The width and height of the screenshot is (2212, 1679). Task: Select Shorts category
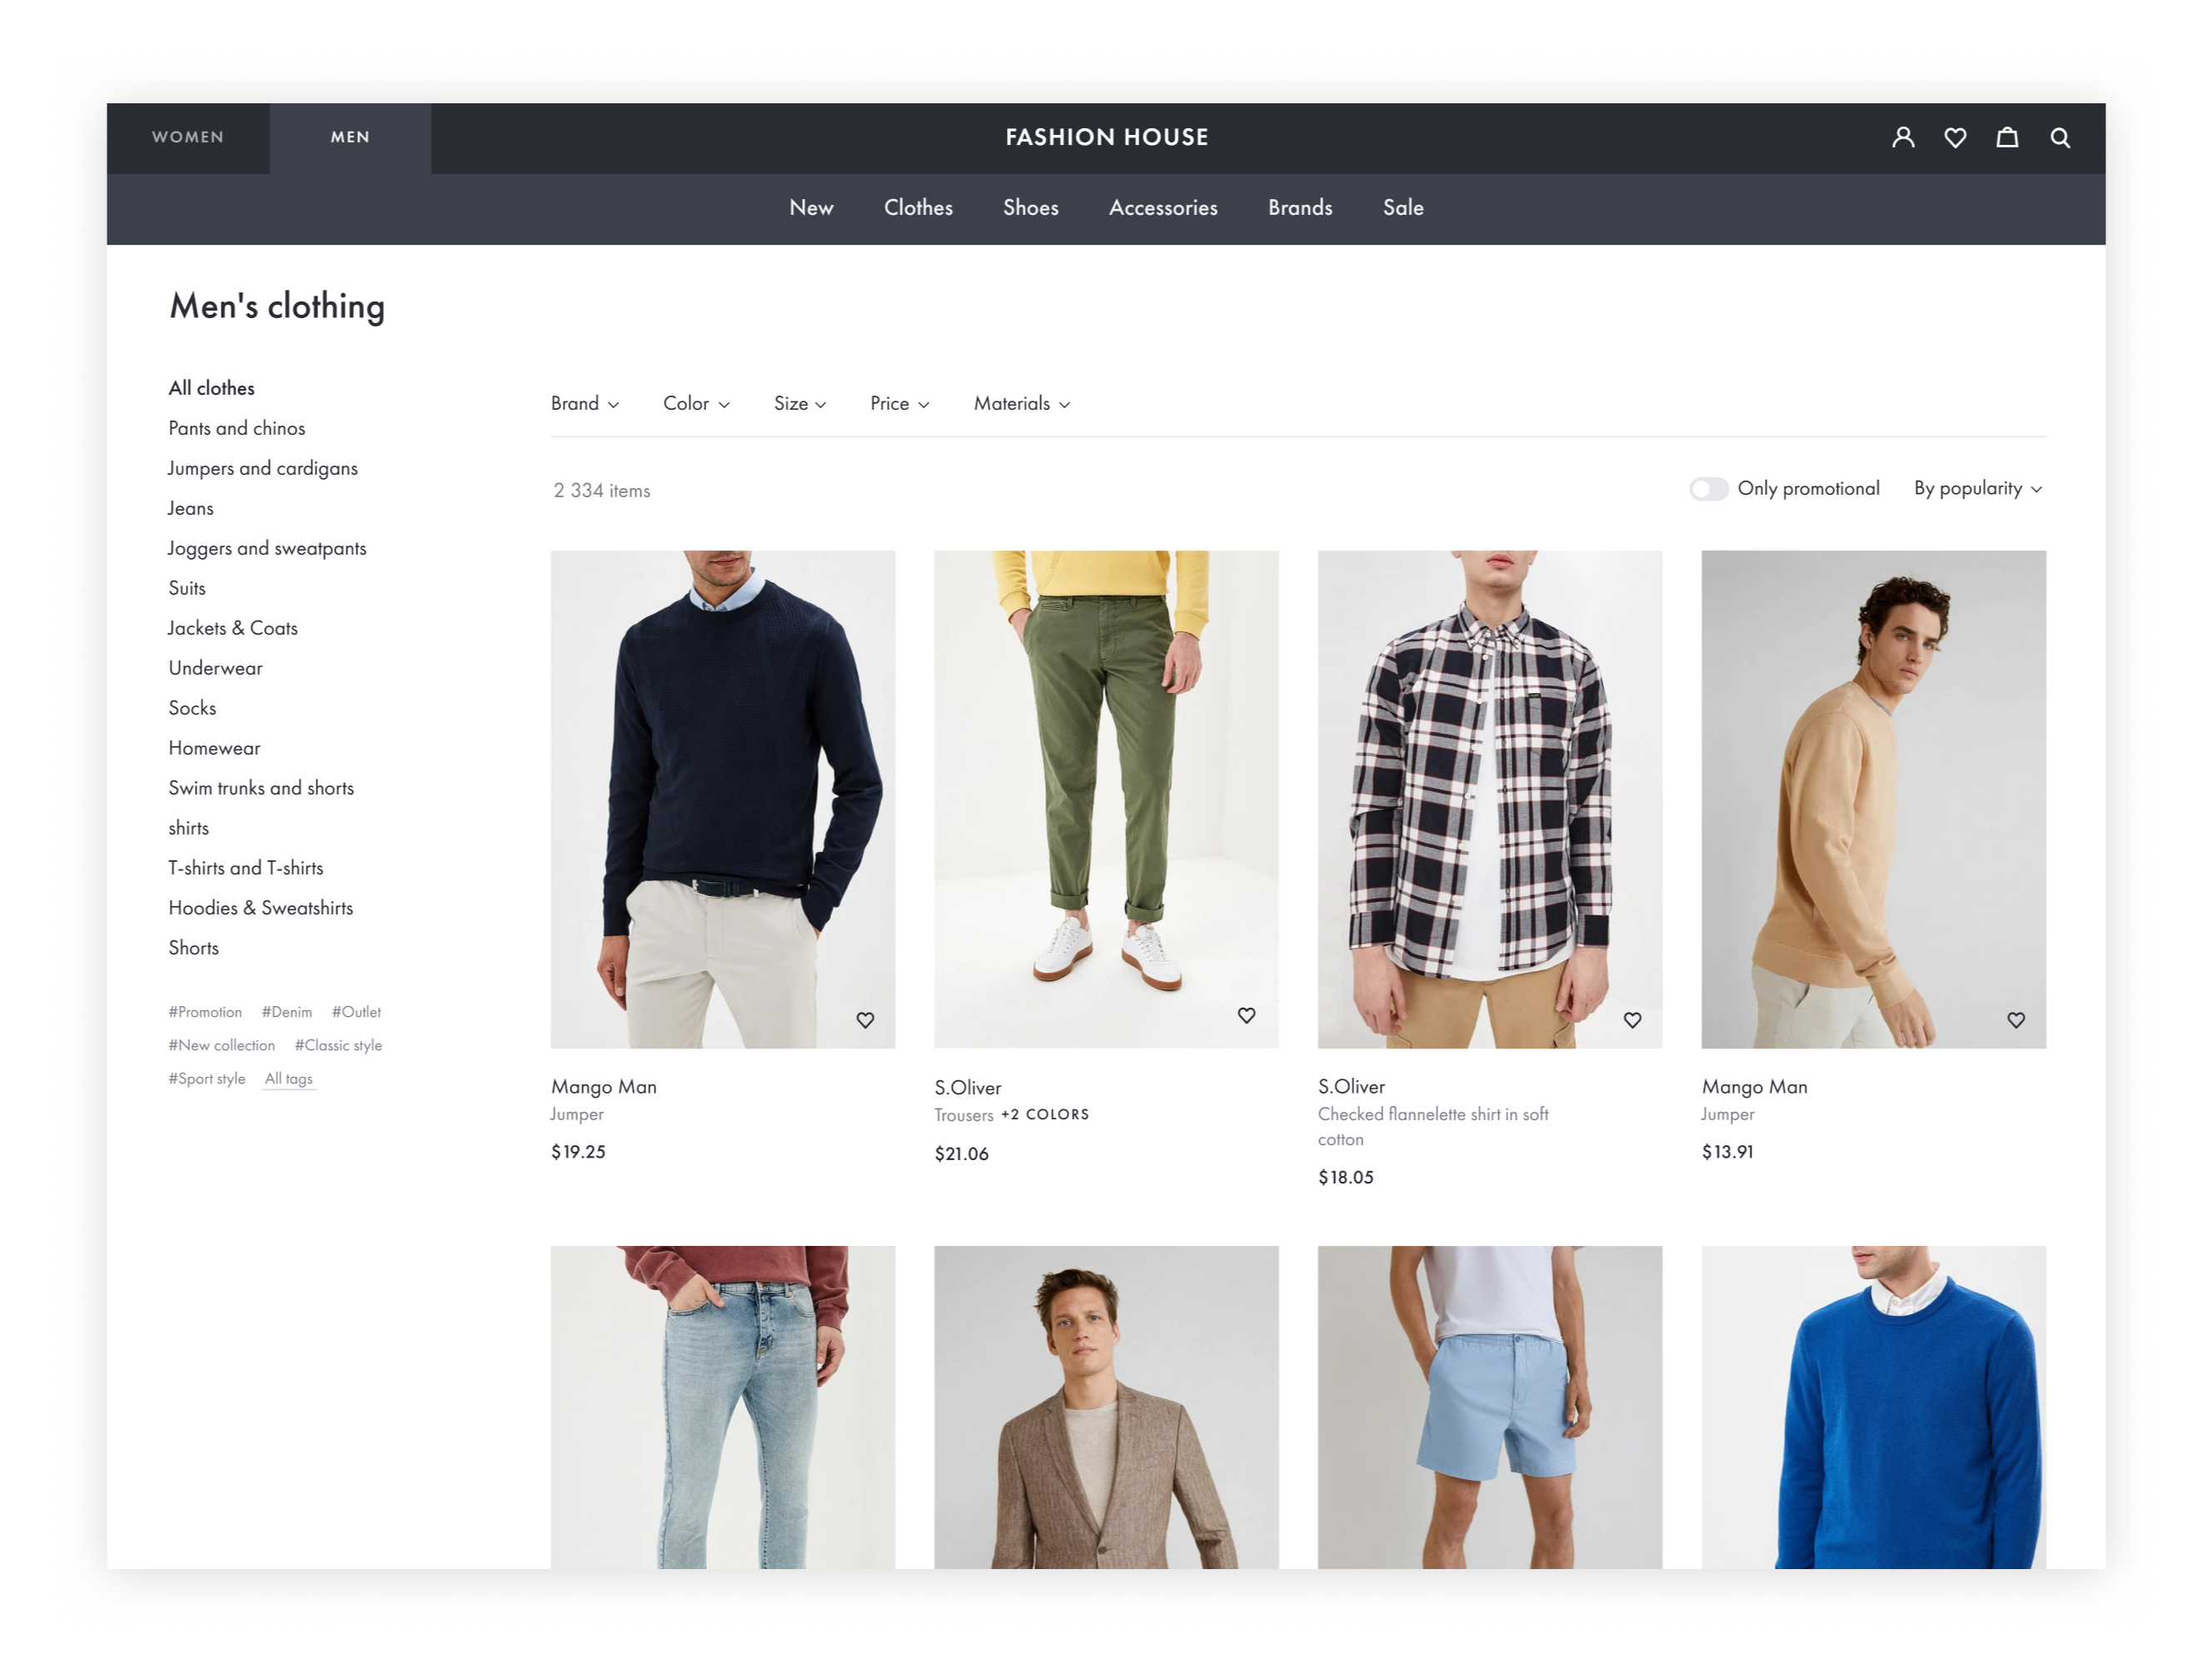tap(193, 948)
